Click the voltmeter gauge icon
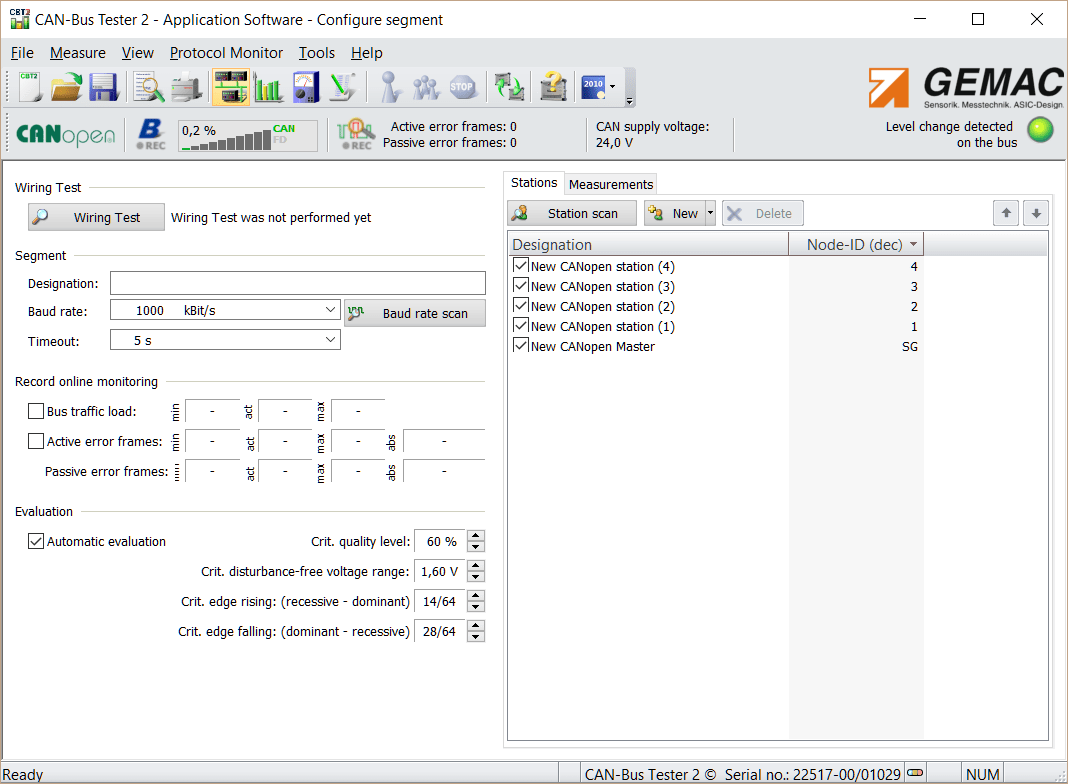The width and height of the screenshot is (1068, 784). click(x=305, y=88)
